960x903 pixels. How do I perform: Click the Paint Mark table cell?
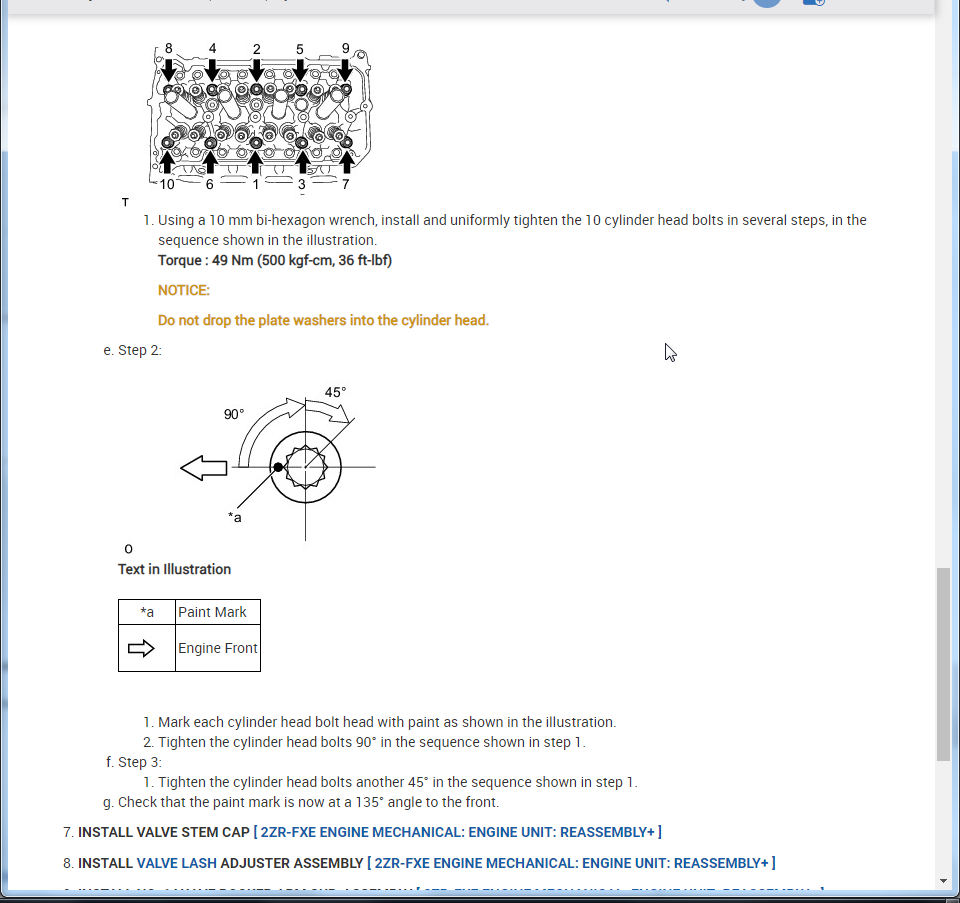pos(218,612)
